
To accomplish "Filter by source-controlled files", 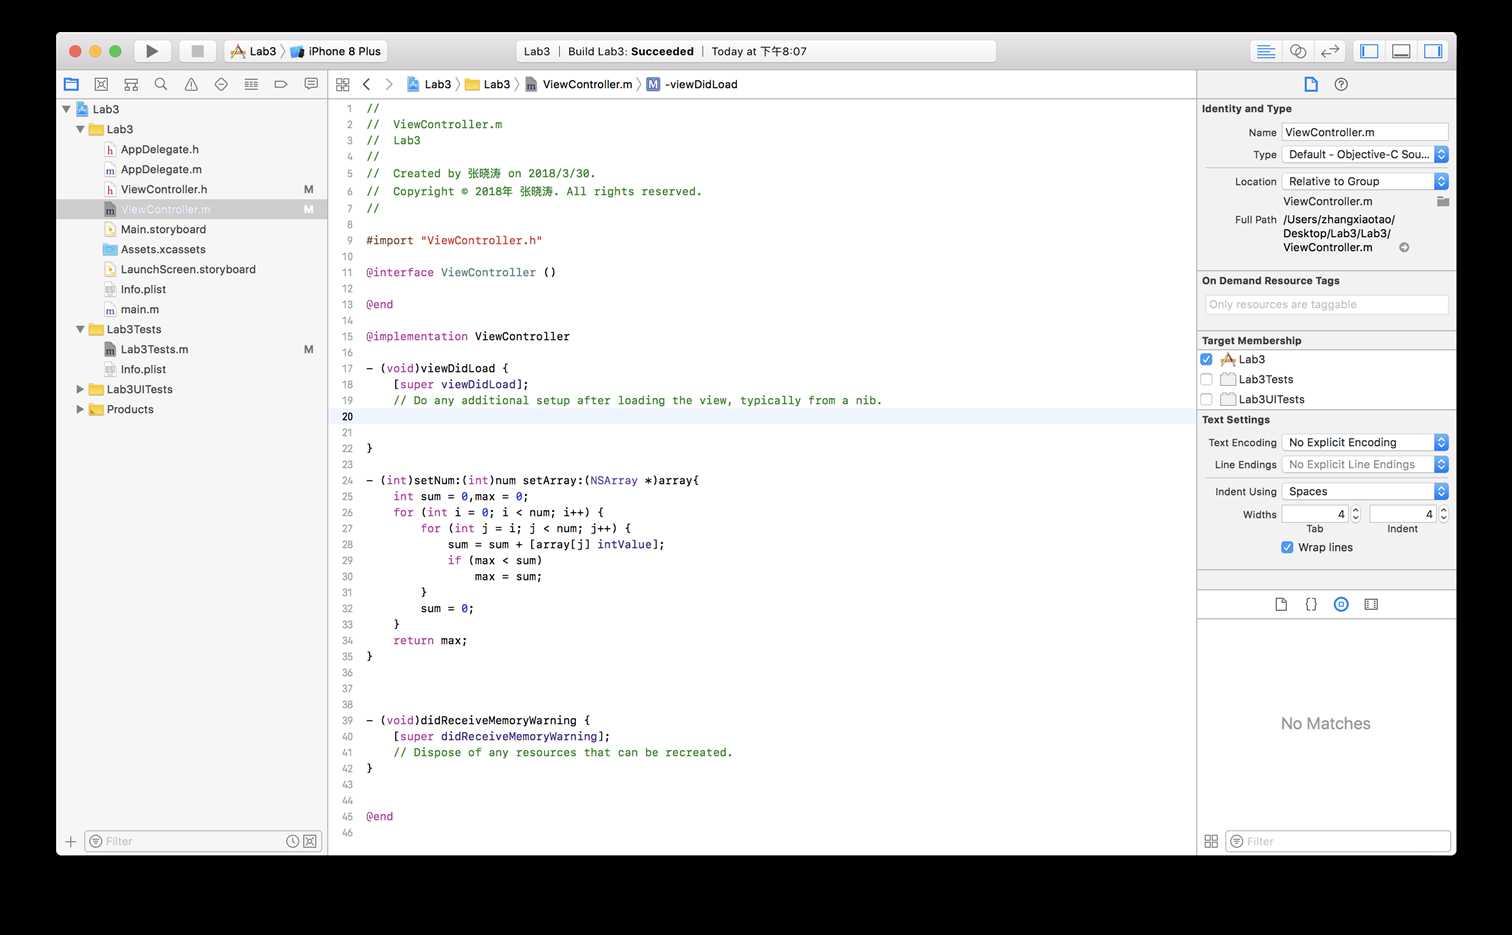I will point(310,841).
